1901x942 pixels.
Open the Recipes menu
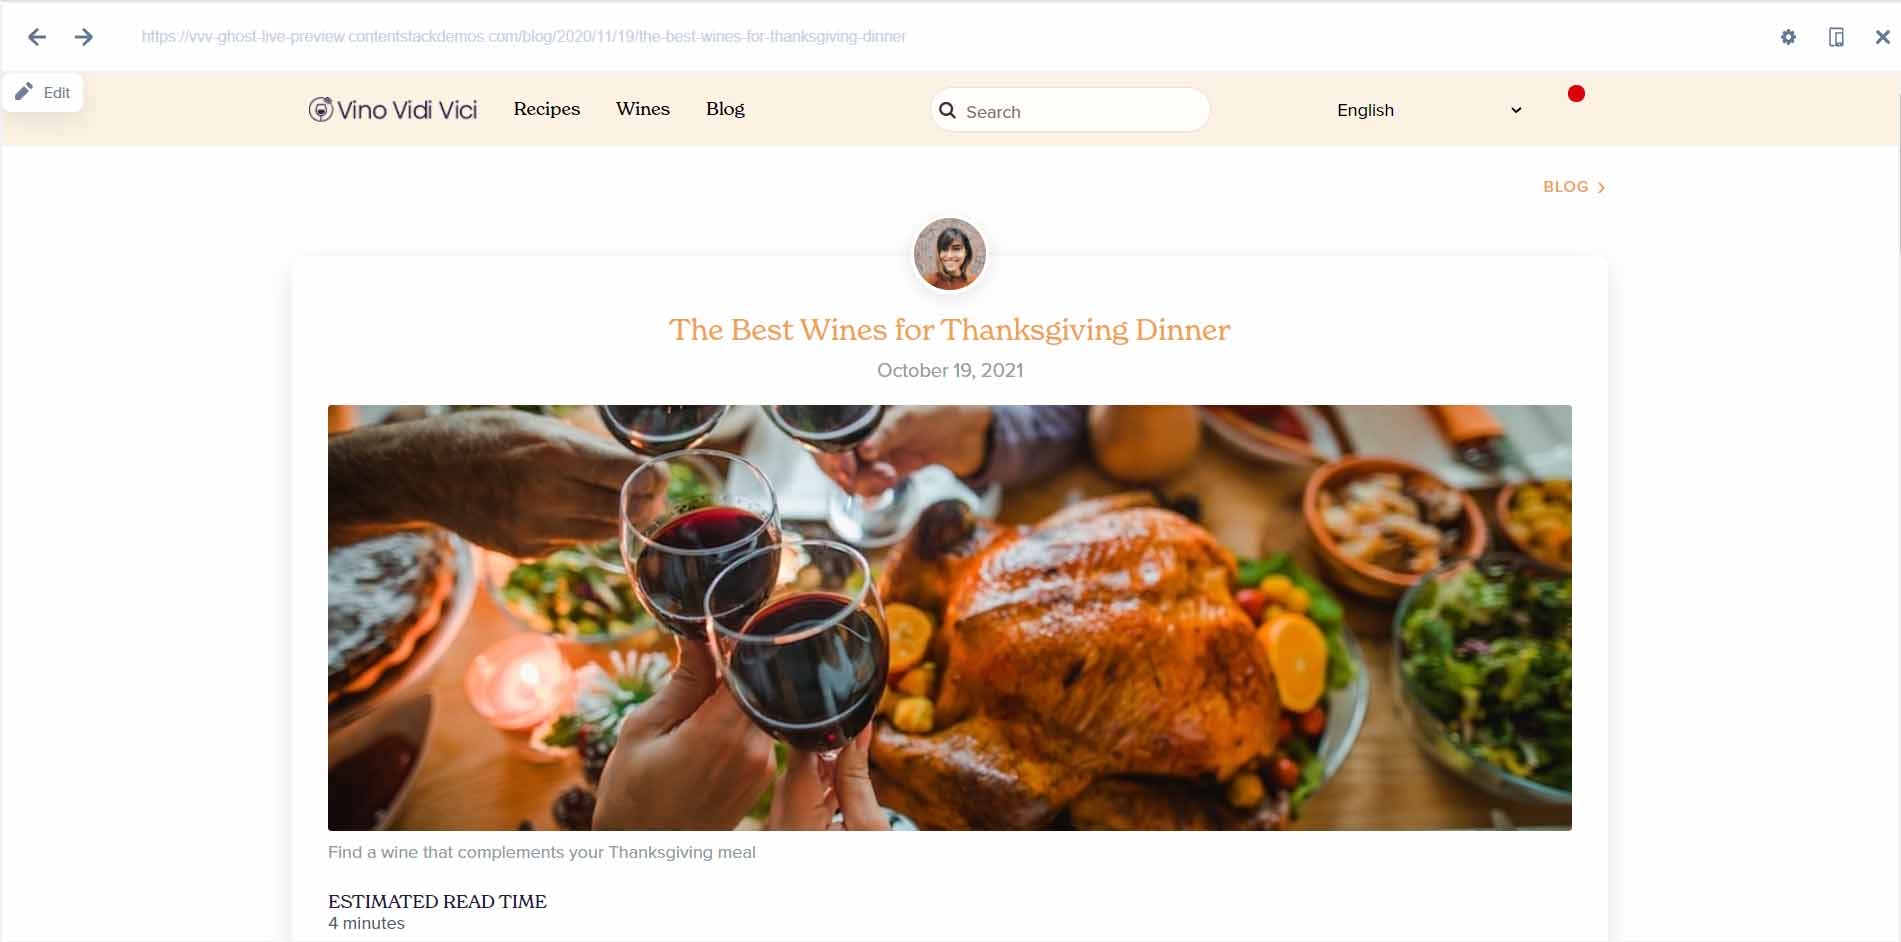point(547,109)
